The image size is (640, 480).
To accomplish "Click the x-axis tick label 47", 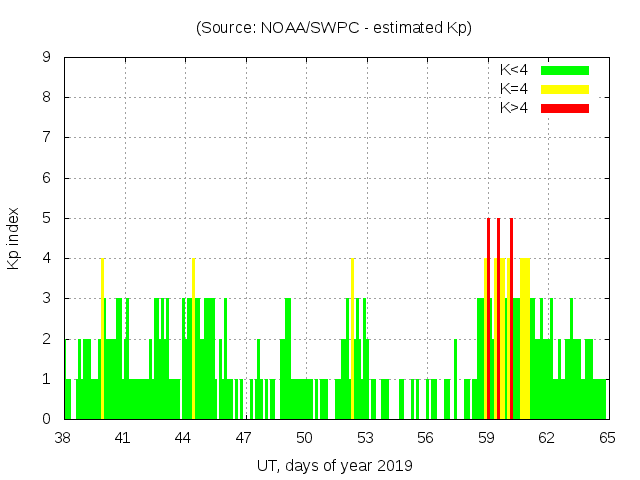I will (244, 438).
